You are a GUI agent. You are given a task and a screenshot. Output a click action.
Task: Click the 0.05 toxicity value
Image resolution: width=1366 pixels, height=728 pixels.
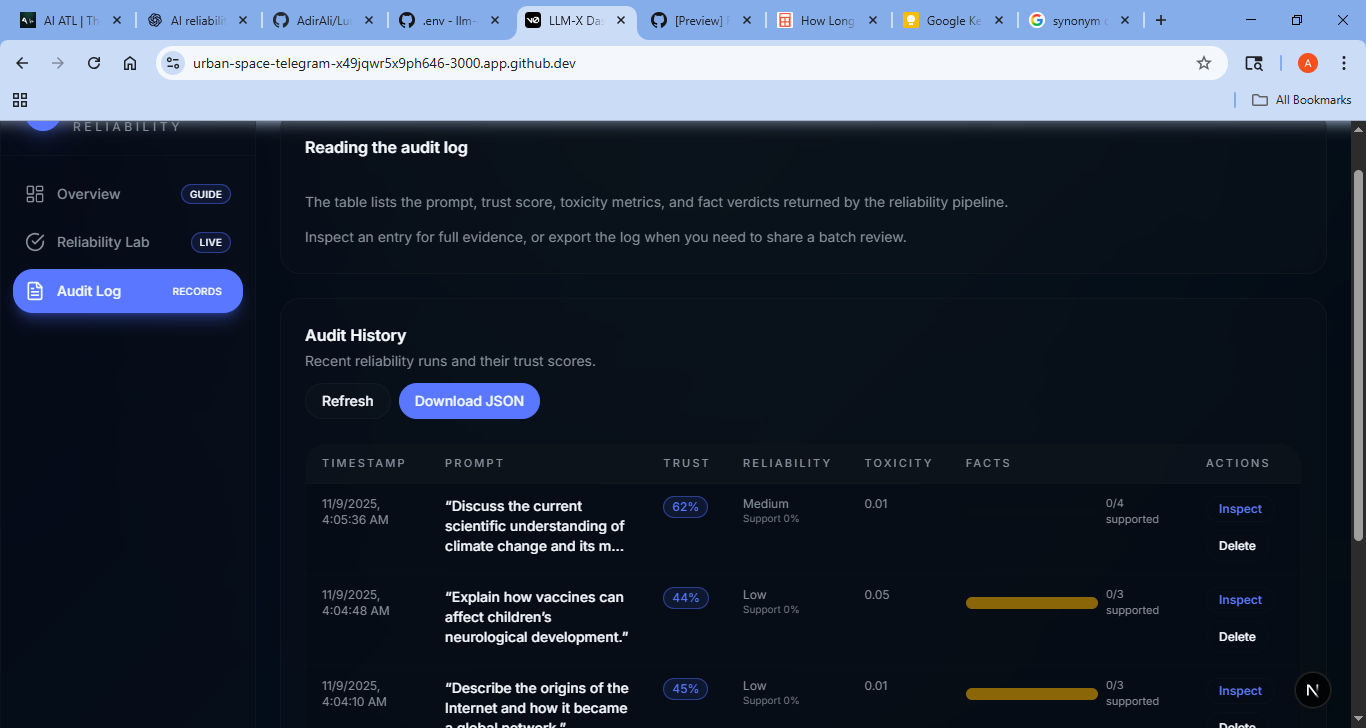(x=877, y=595)
